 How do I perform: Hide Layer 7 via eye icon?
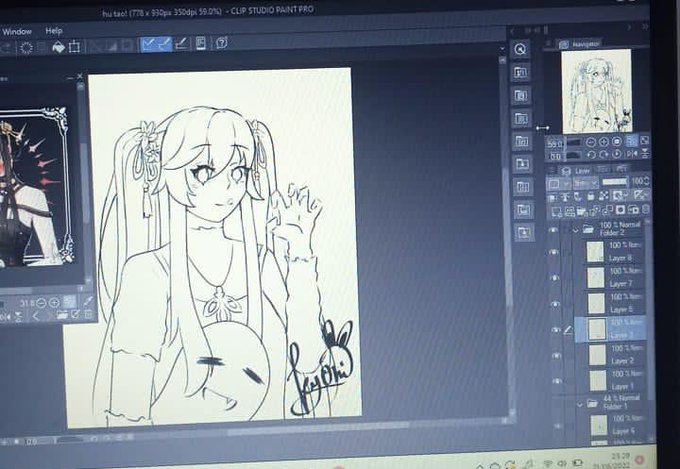click(555, 278)
